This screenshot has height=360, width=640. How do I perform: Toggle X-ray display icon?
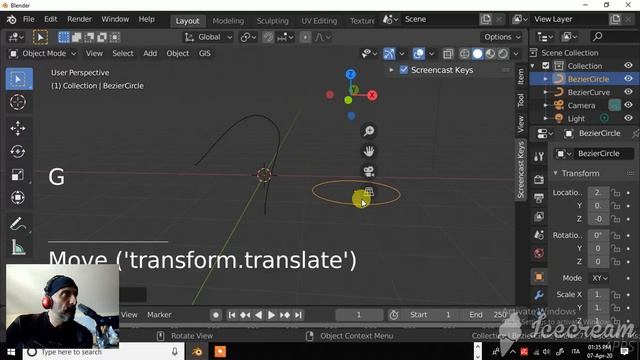448,53
